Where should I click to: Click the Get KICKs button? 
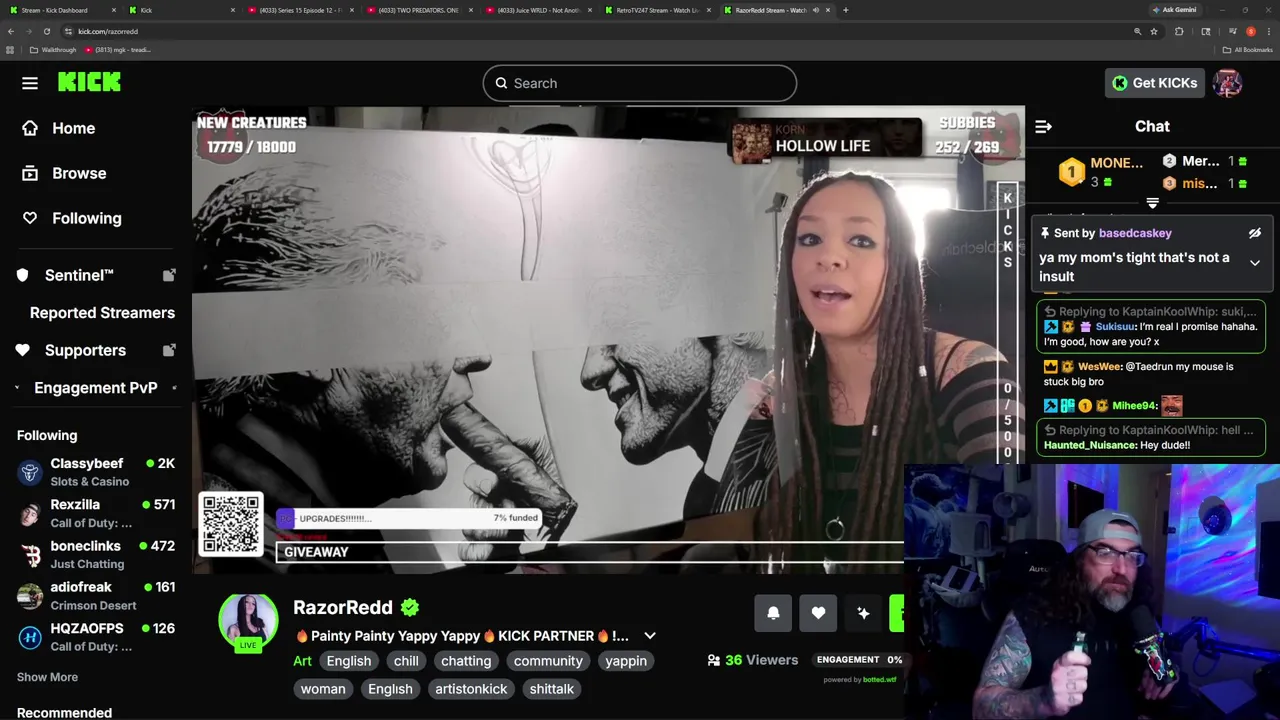pyautogui.click(x=1155, y=83)
